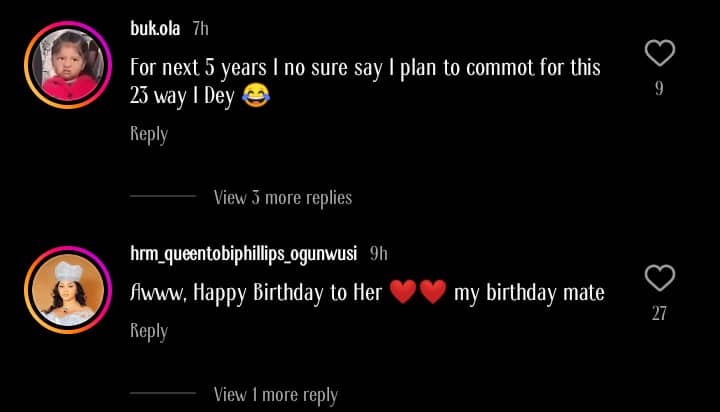720x412 pixels.
Task: Click the line beside View 3 more replies
Action: click(x=163, y=196)
